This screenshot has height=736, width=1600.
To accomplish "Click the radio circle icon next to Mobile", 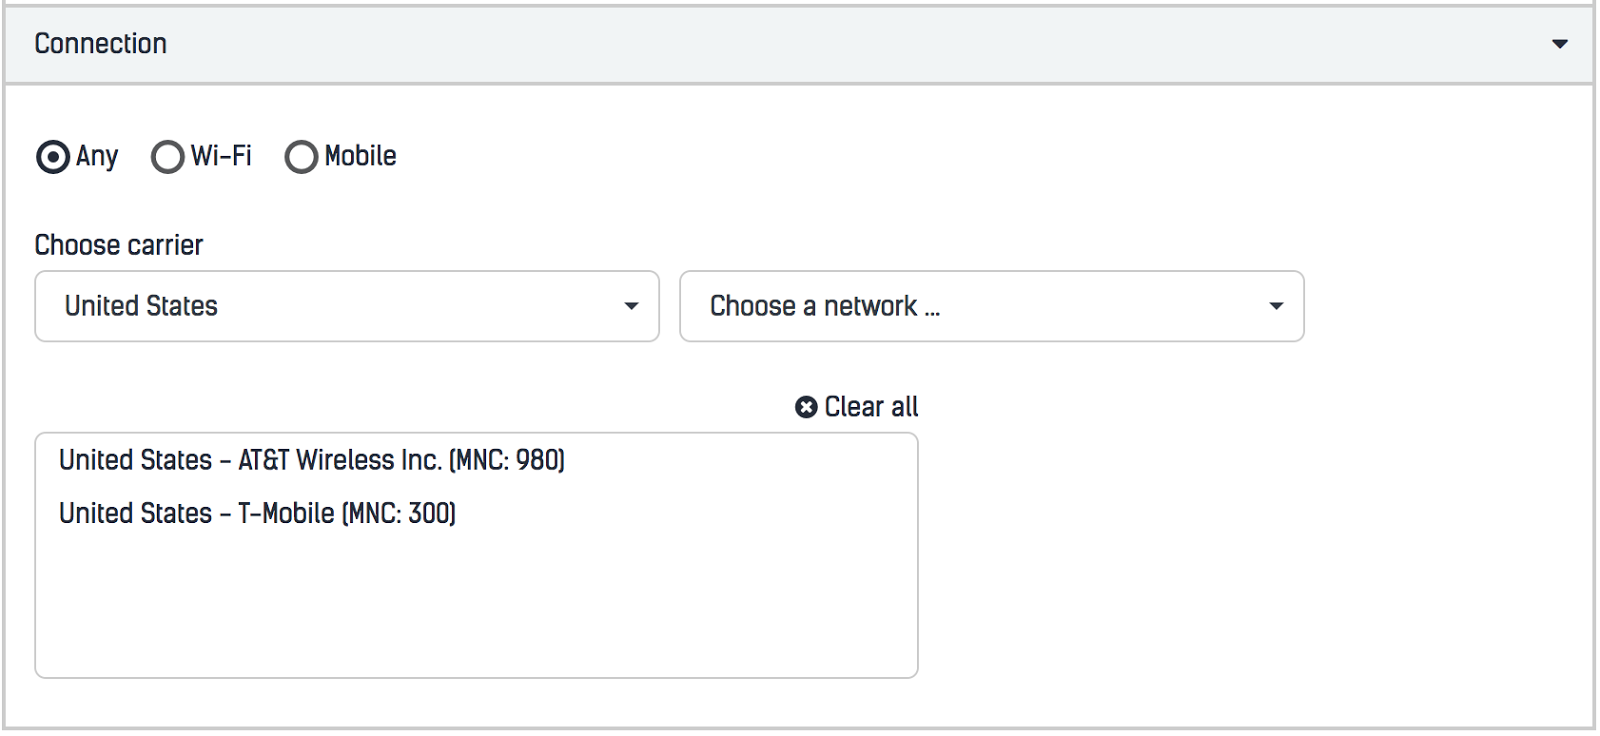I will [x=301, y=157].
